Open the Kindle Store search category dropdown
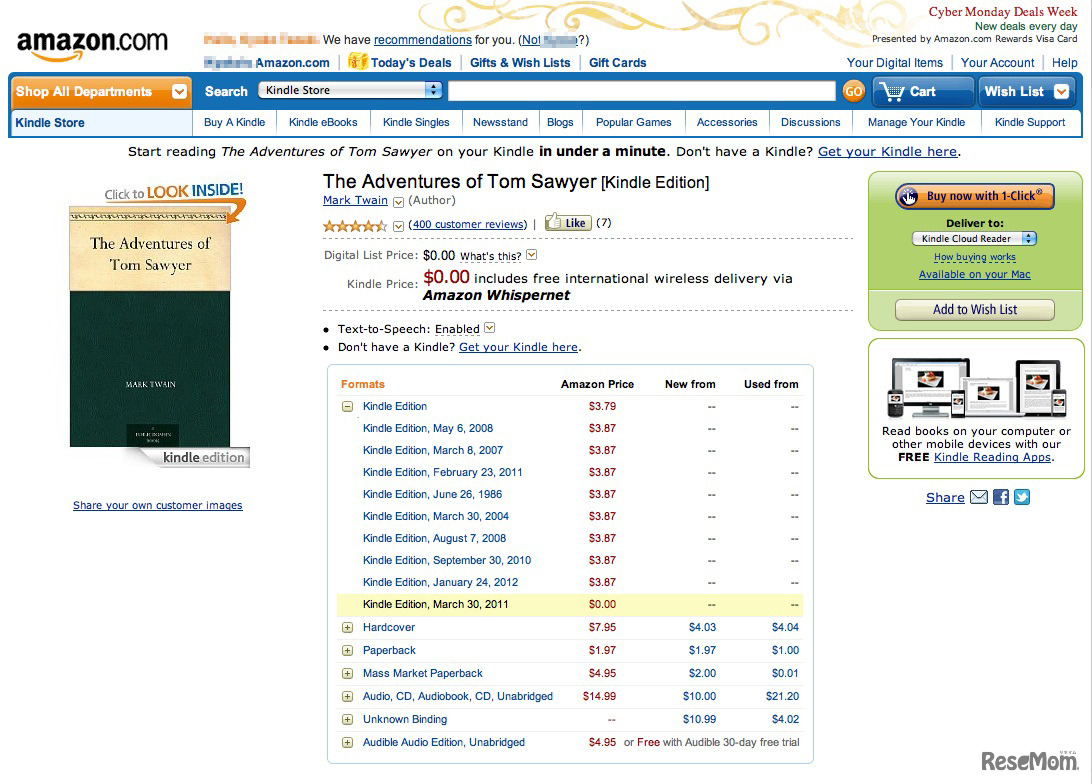1092x784 pixels. tap(350, 90)
